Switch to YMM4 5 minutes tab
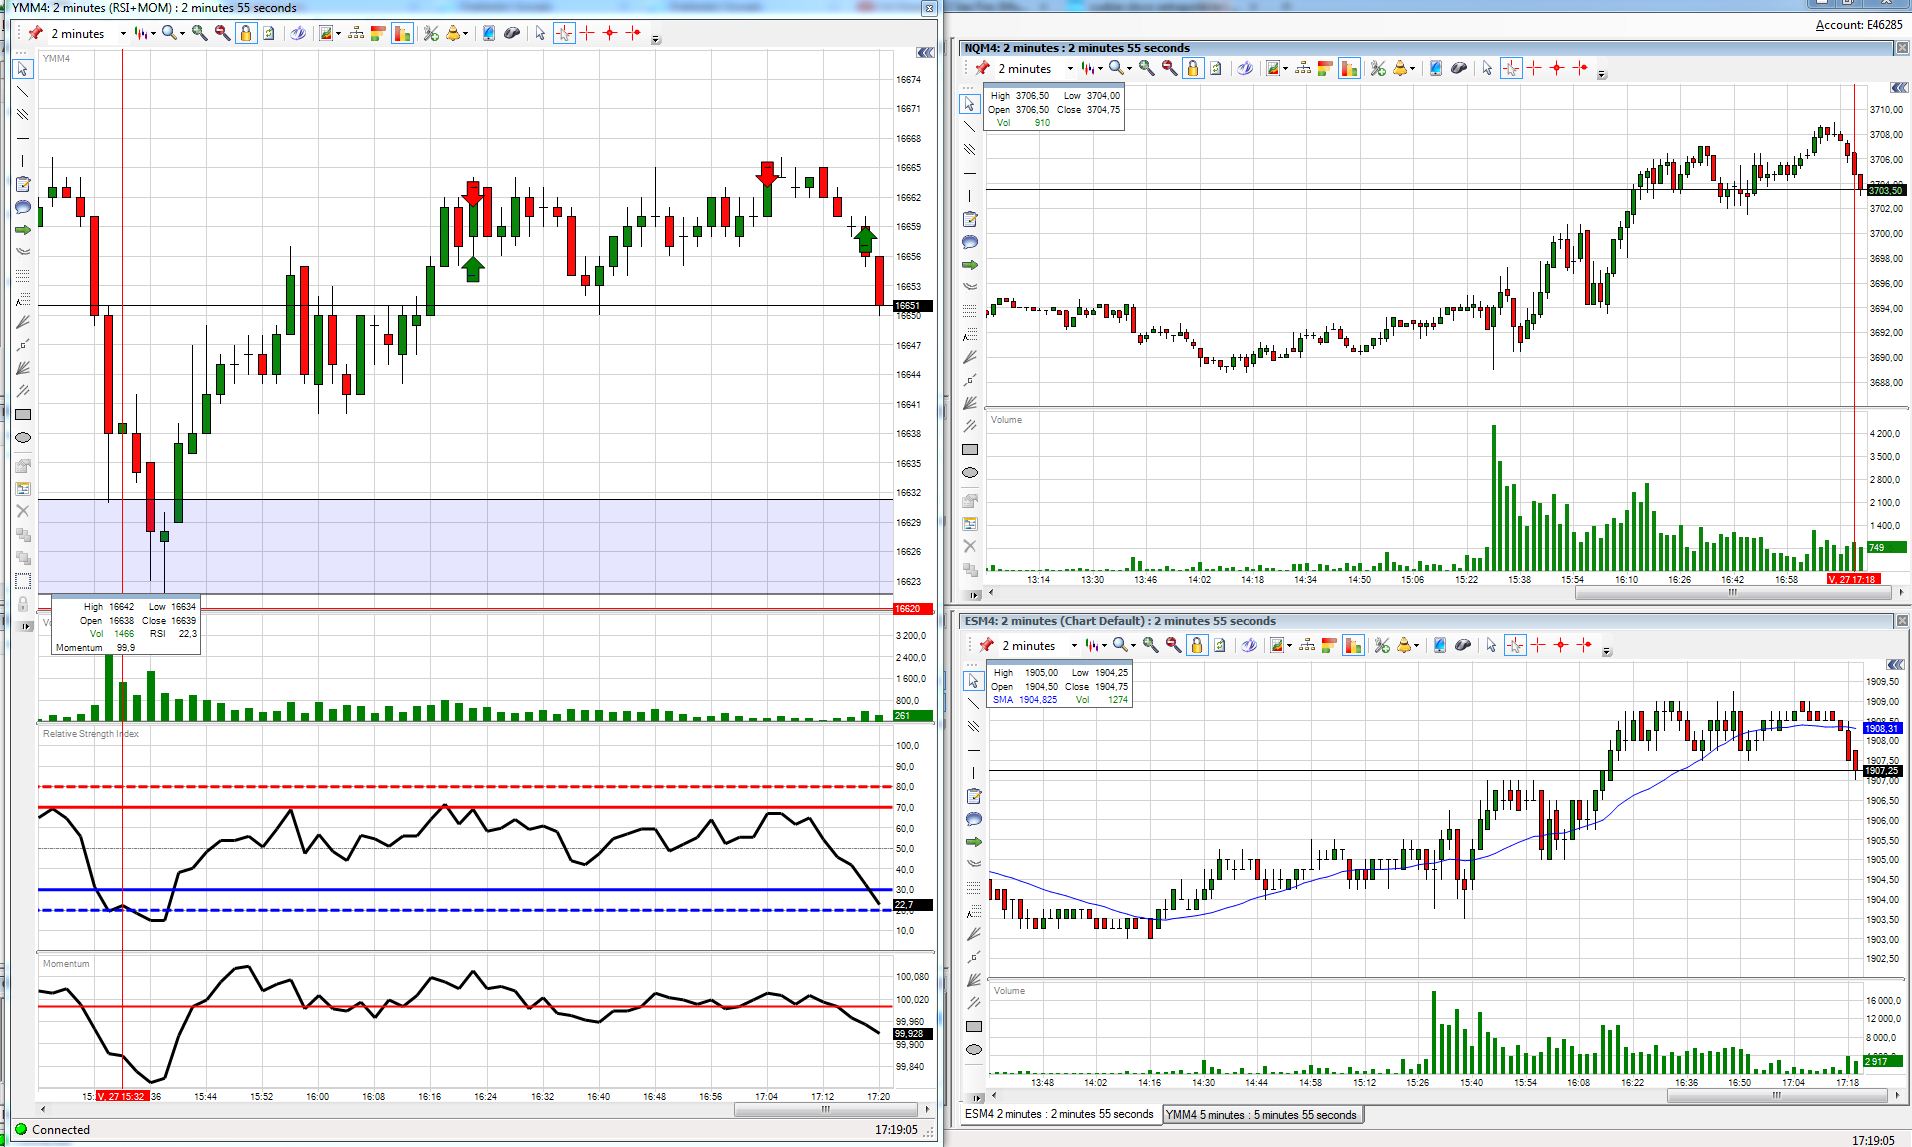This screenshot has height=1147, width=1912. pos(1261,1115)
